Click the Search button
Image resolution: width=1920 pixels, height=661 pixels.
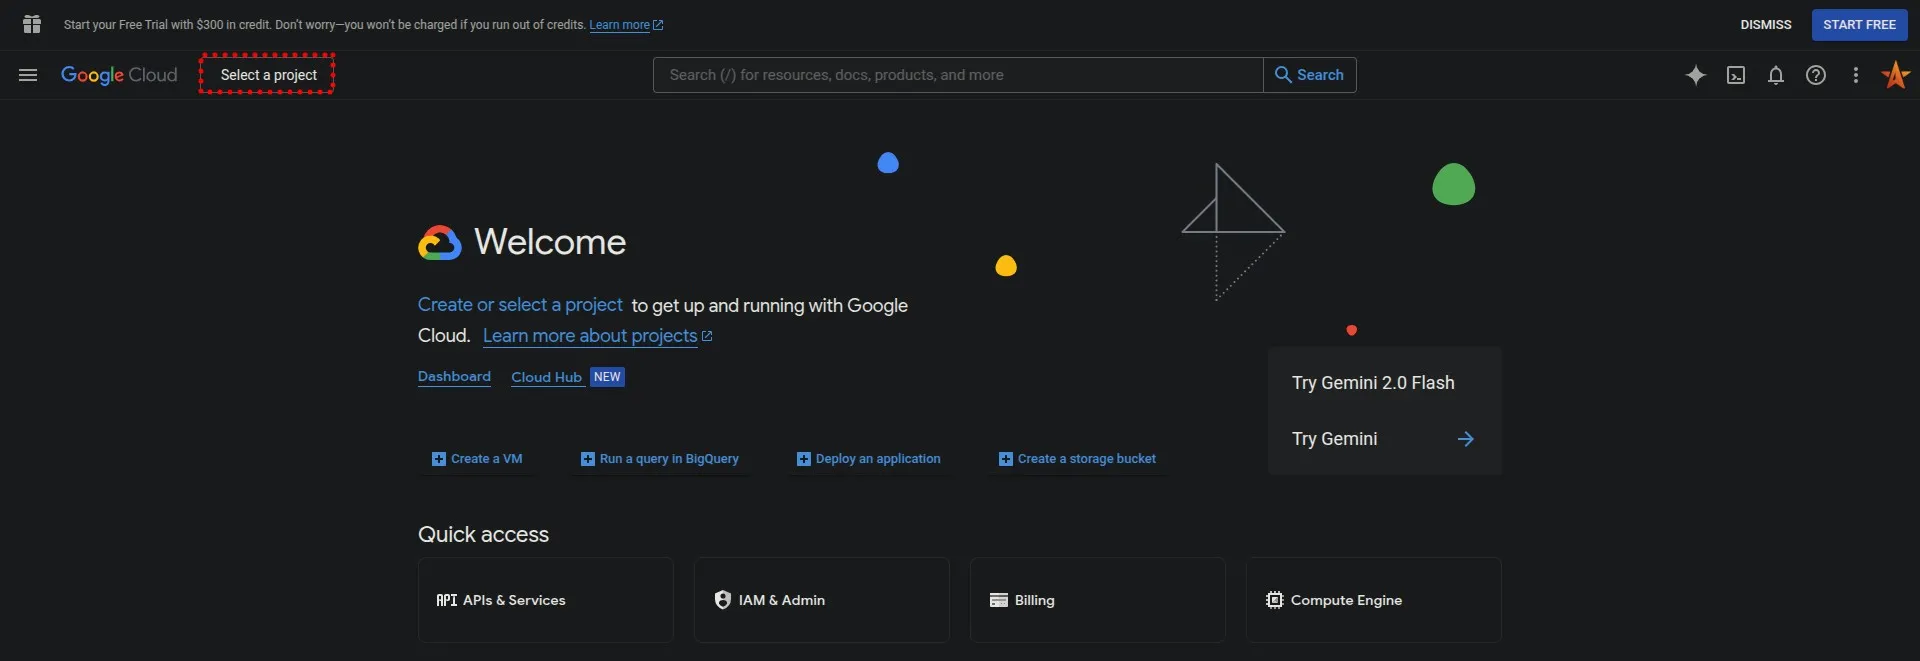point(1310,75)
